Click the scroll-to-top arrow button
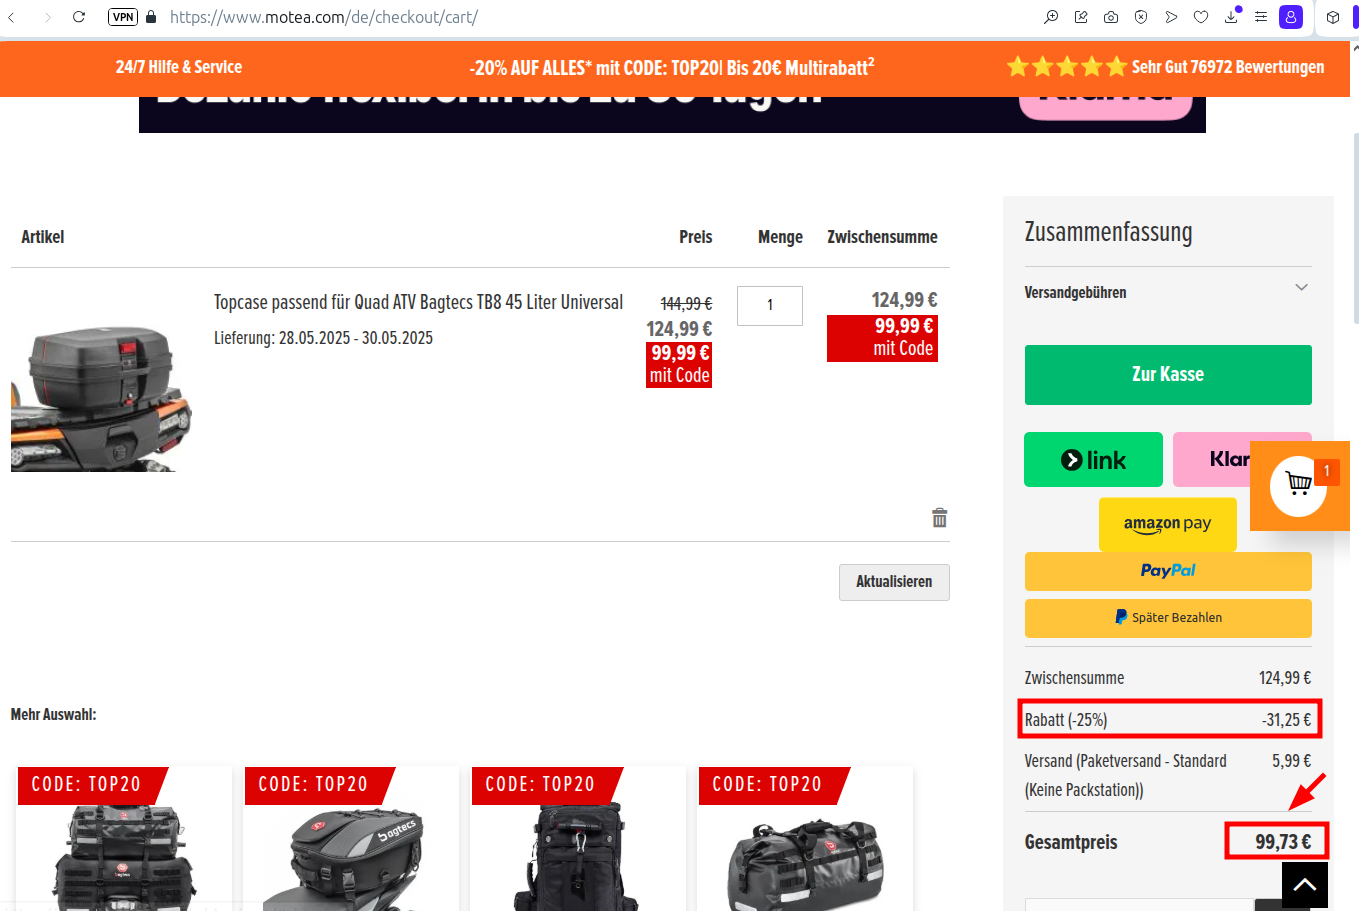Image resolution: width=1359 pixels, height=911 pixels. pos(1304,885)
